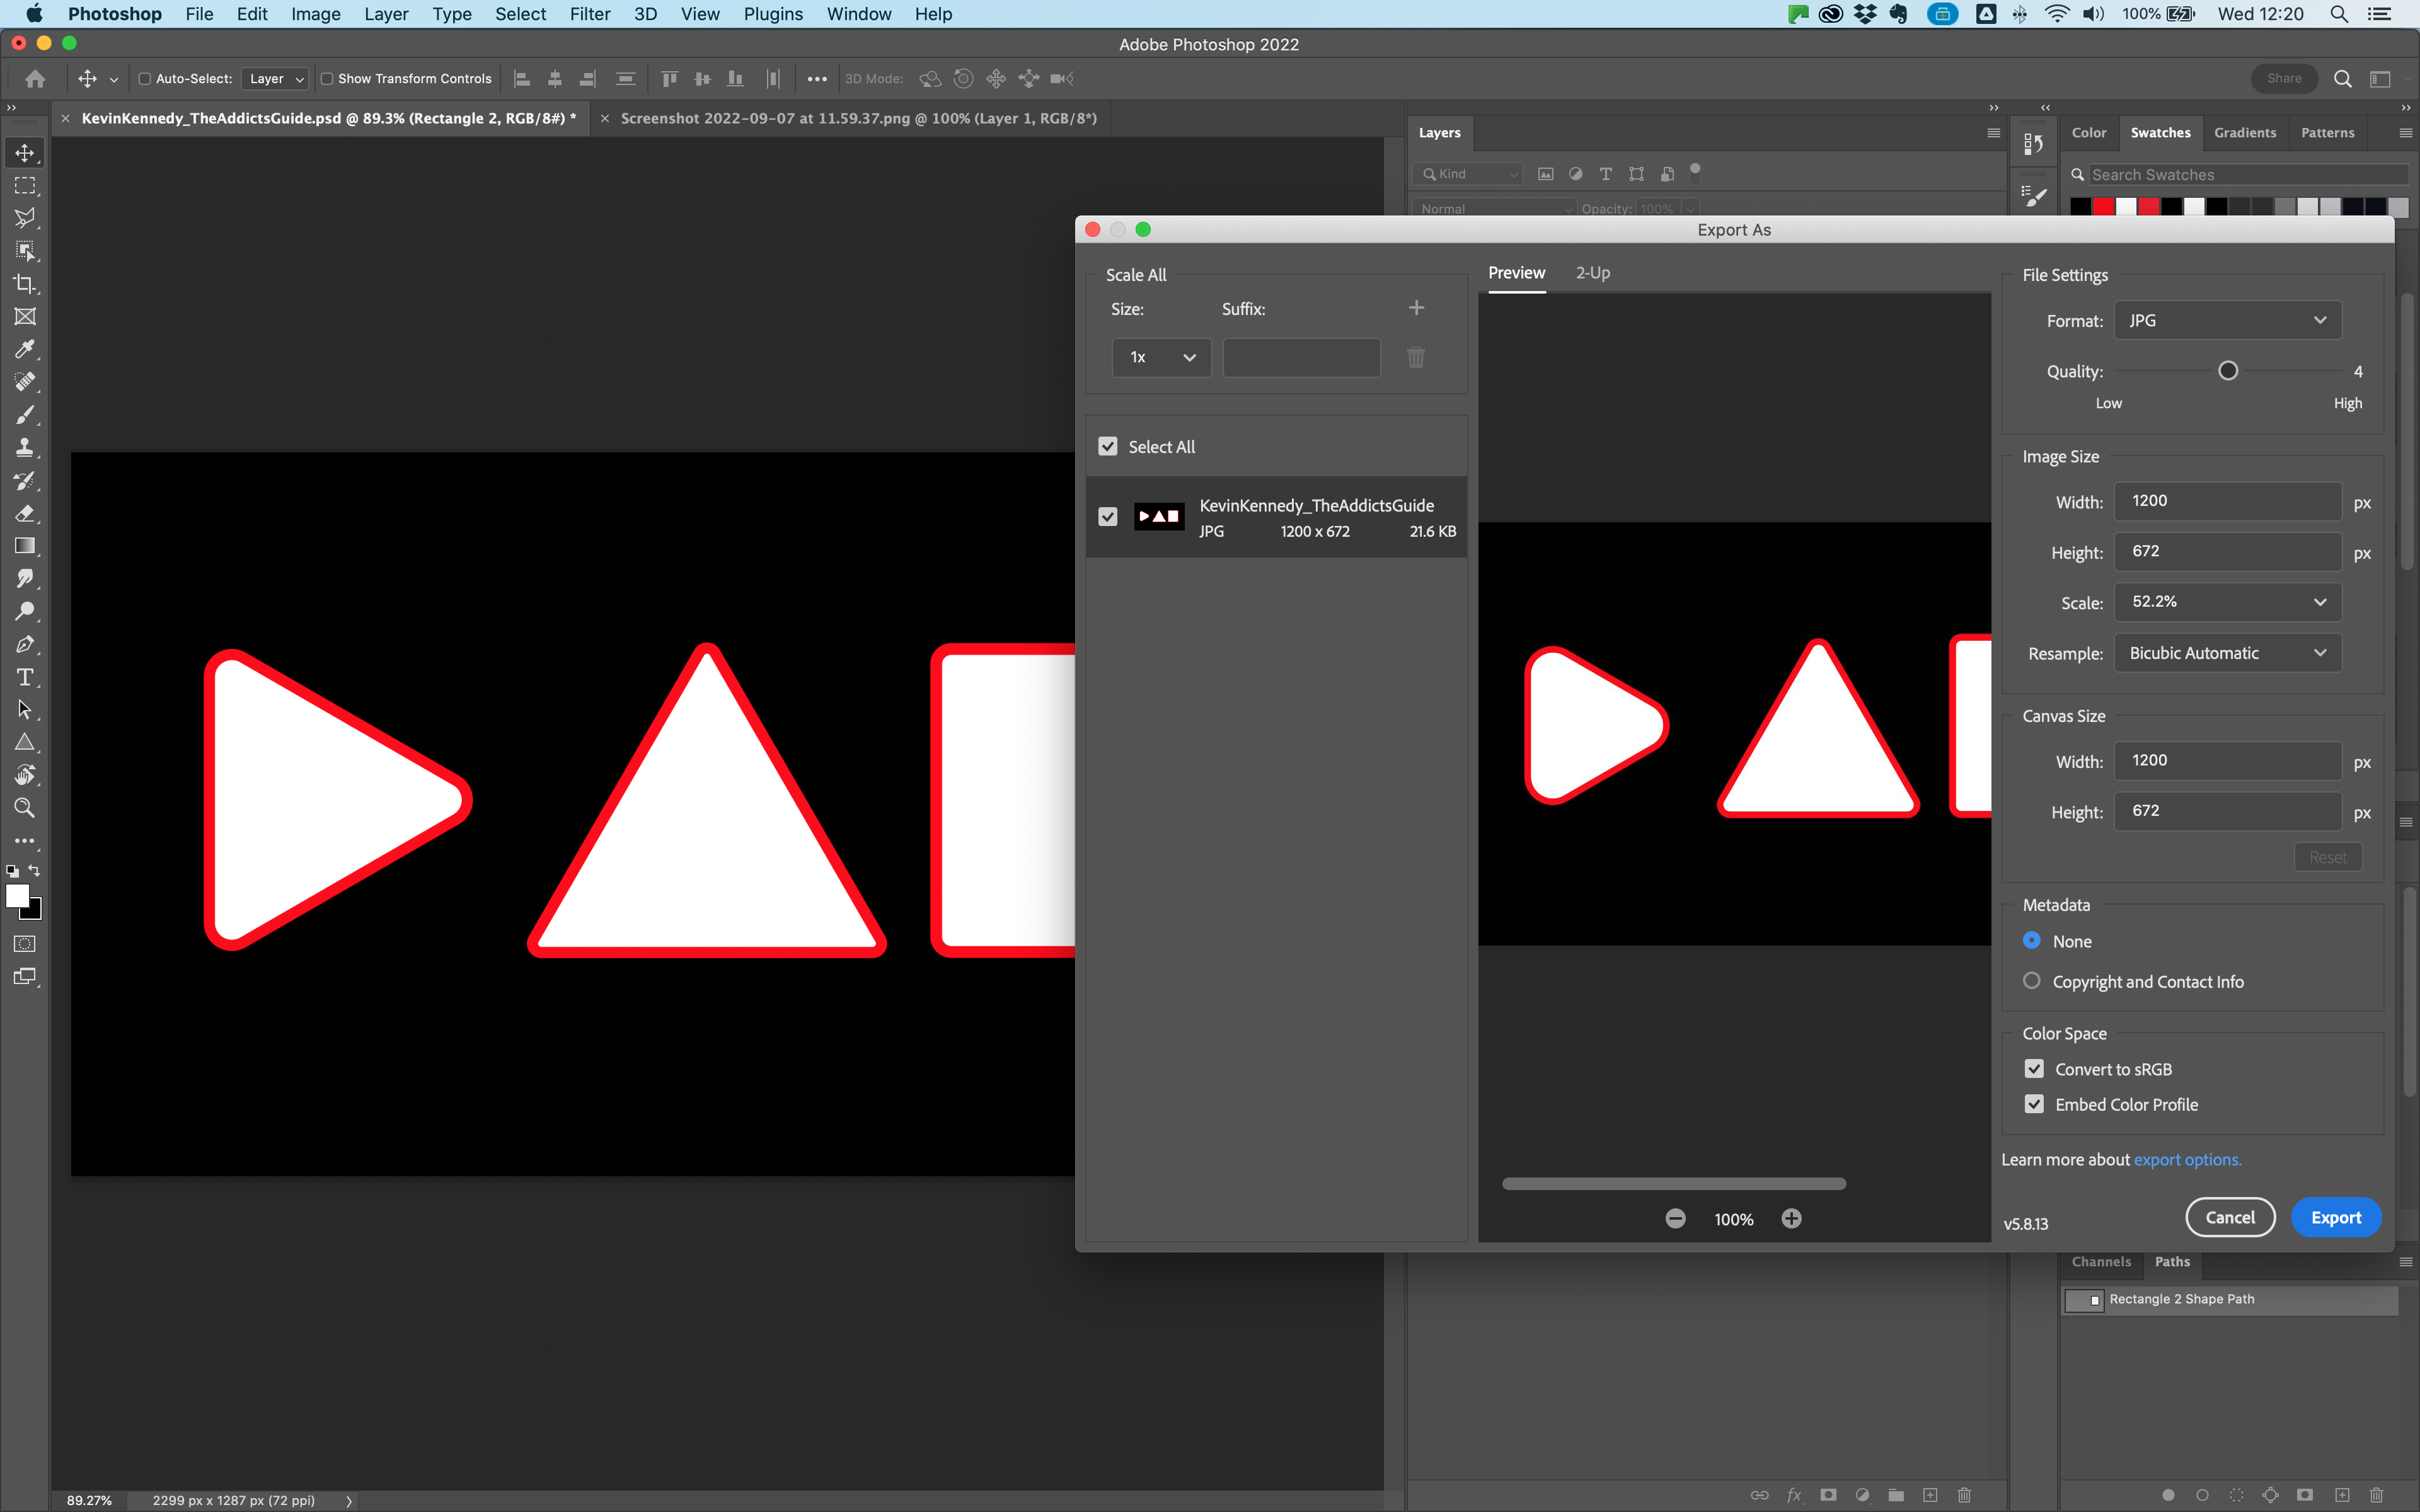Select the Crop tool
The image size is (2420, 1512).
[24, 284]
